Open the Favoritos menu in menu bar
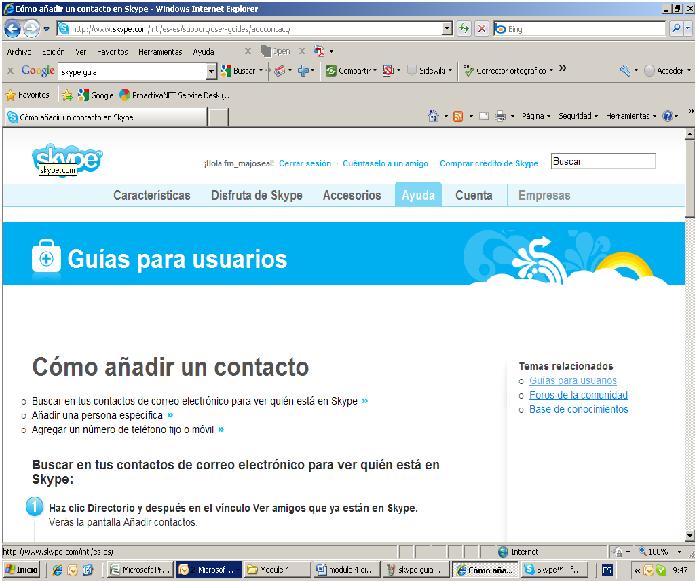The height and width of the screenshot is (581, 695). [113, 52]
